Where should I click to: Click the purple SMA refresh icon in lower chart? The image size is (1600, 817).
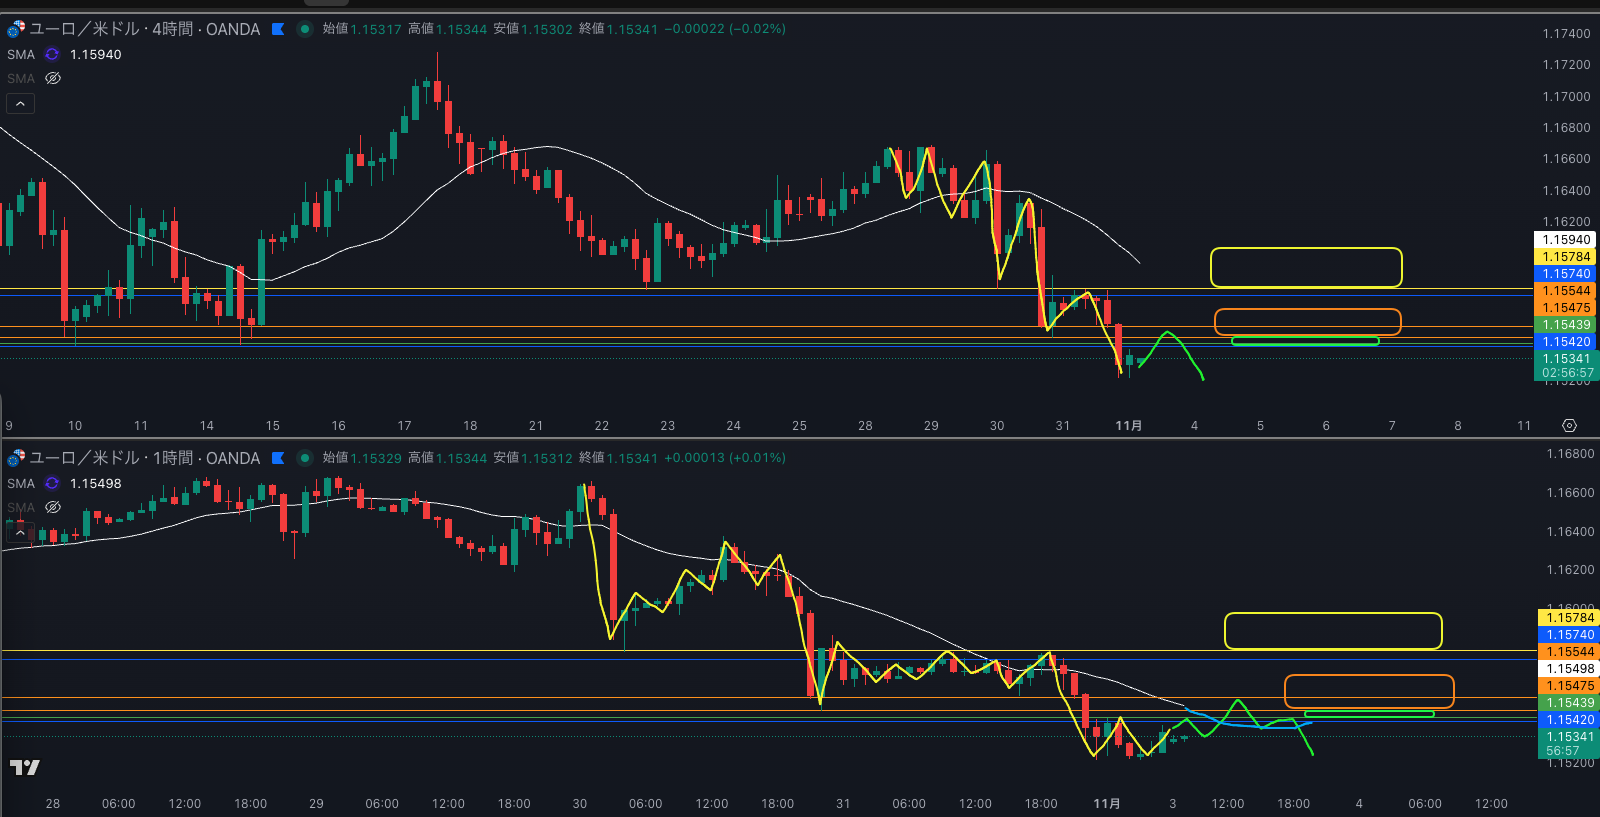[x=52, y=483]
